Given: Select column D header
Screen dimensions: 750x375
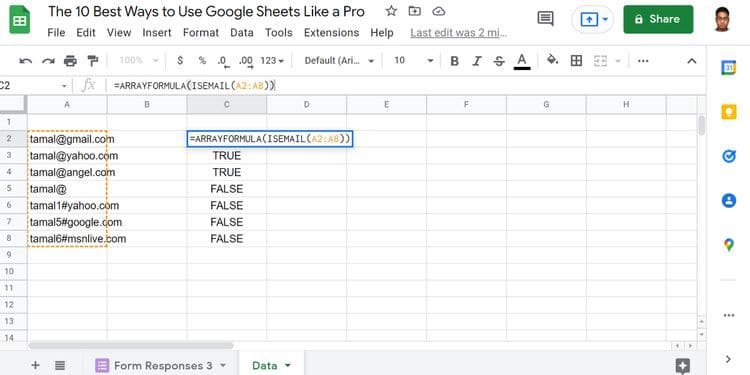Looking at the screenshot, I should click(307, 105).
